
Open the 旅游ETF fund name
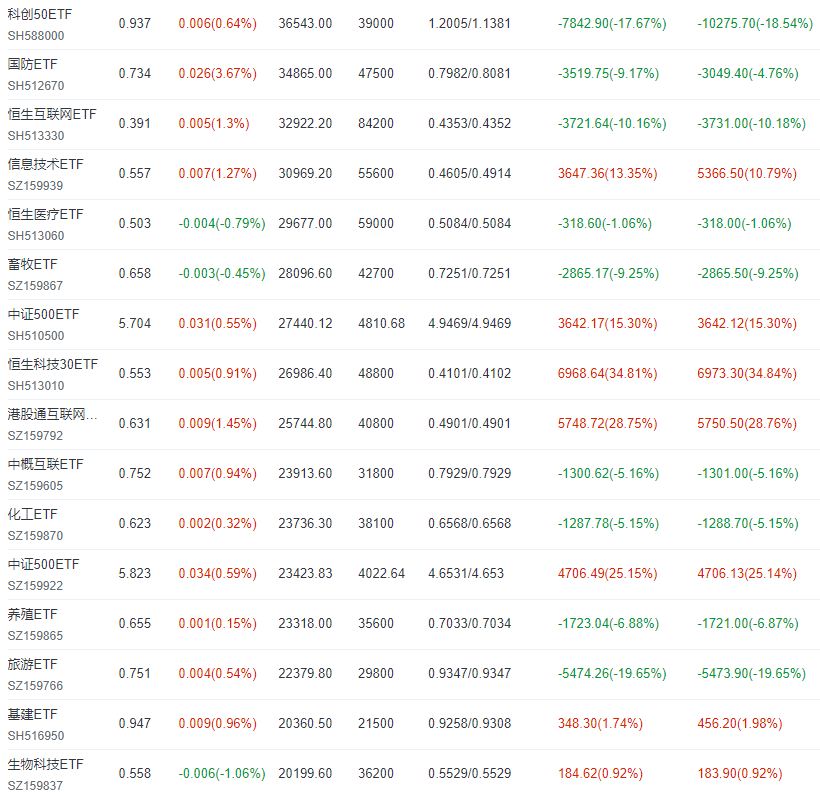(x=32, y=664)
